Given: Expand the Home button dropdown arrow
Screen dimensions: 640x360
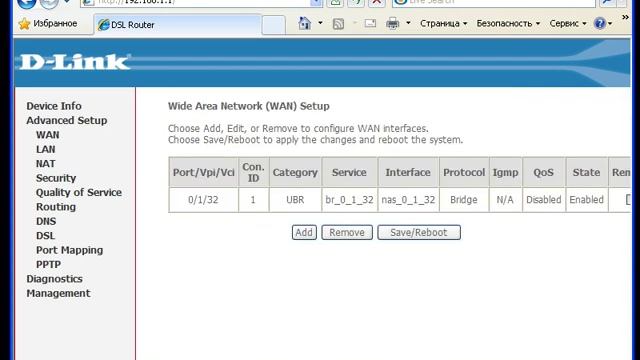Looking at the screenshot, I should point(320,23).
